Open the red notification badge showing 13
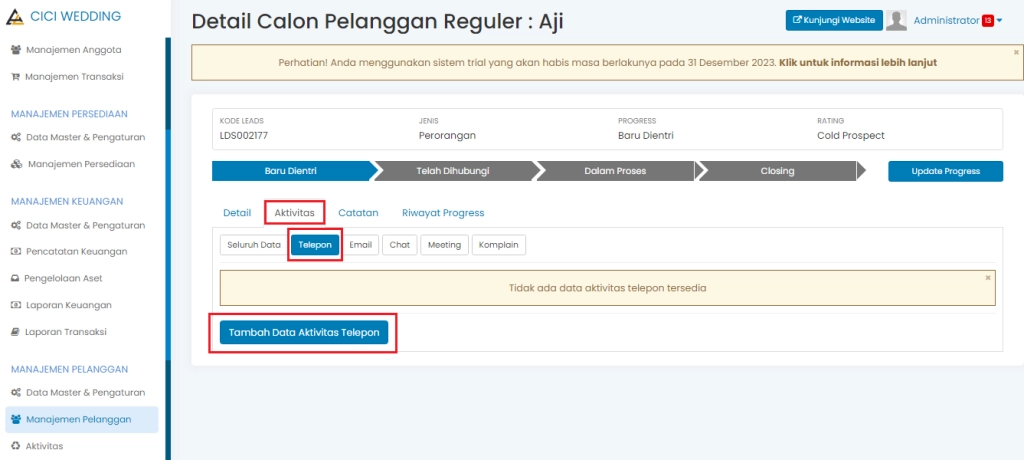1024x460 pixels. (x=987, y=21)
